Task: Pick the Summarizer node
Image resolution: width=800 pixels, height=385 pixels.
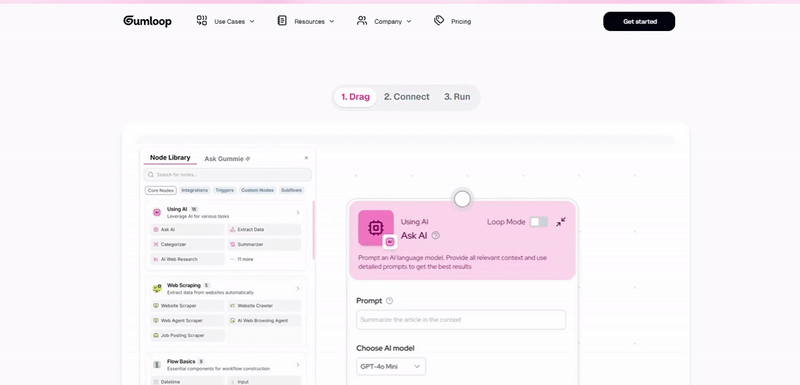Action: [x=264, y=244]
